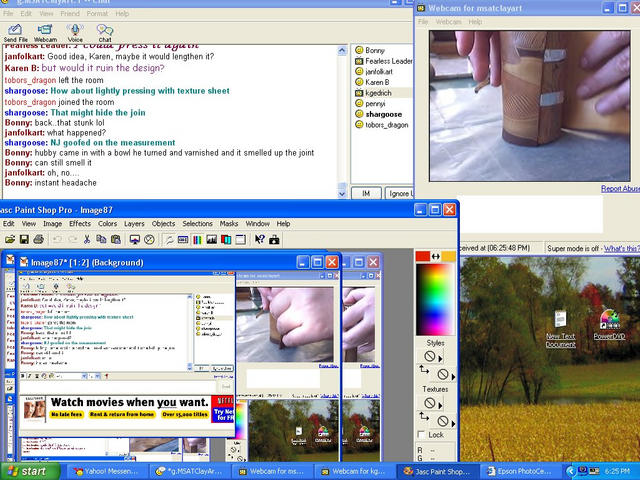The width and height of the screenshot is (640, 480).
Task: Swap foreground and background colors arrow
Action: pos(436,256)
